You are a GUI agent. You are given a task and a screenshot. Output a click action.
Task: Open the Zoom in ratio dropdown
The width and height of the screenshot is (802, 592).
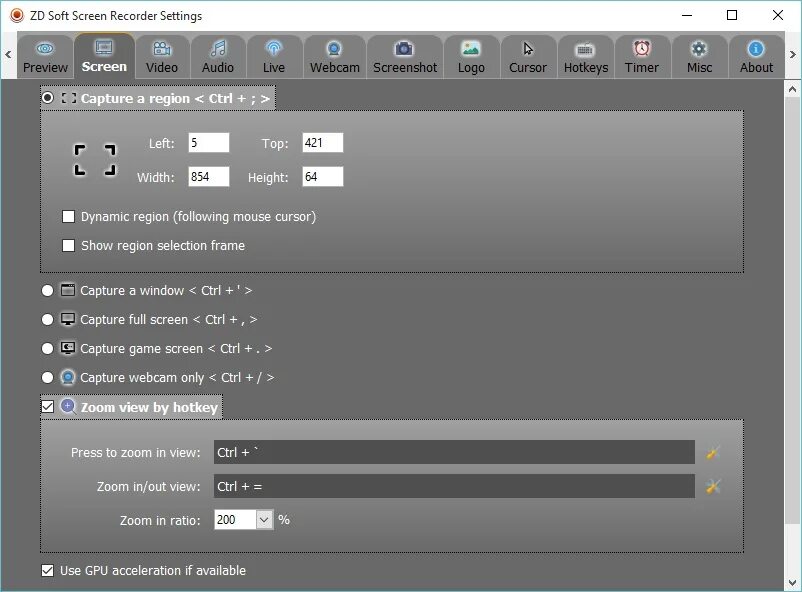coord(264,520)
